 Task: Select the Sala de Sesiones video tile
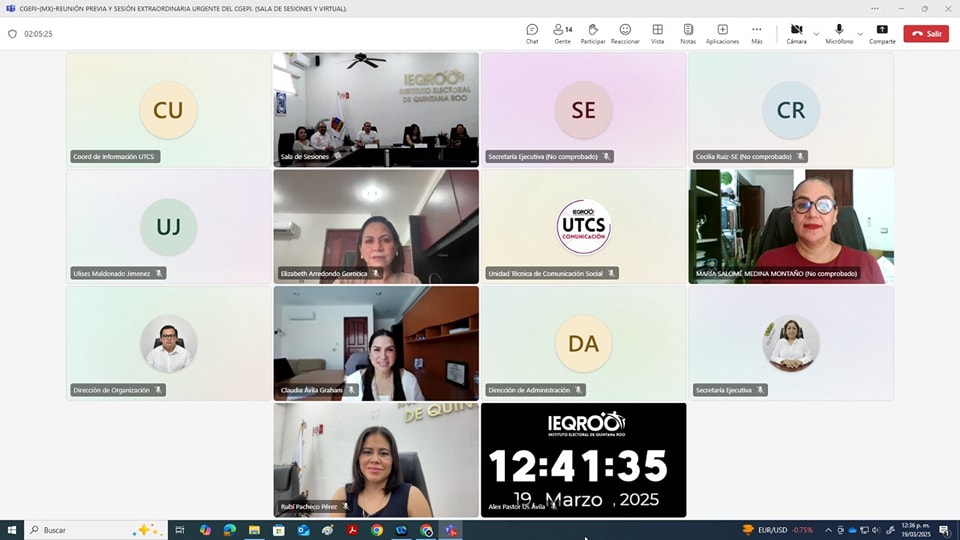pos(376,110)
